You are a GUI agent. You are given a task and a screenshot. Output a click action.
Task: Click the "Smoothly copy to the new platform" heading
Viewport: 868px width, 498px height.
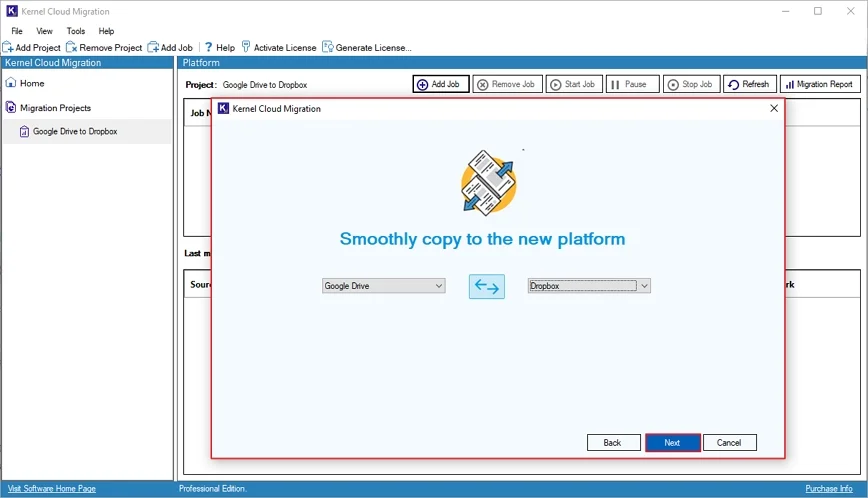point(482,239)
